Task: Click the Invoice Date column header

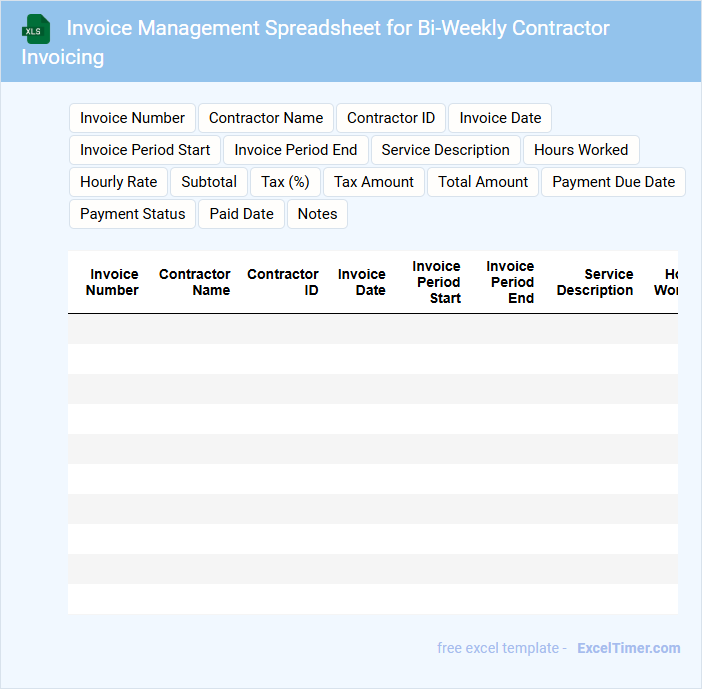Action: [361, 282]
